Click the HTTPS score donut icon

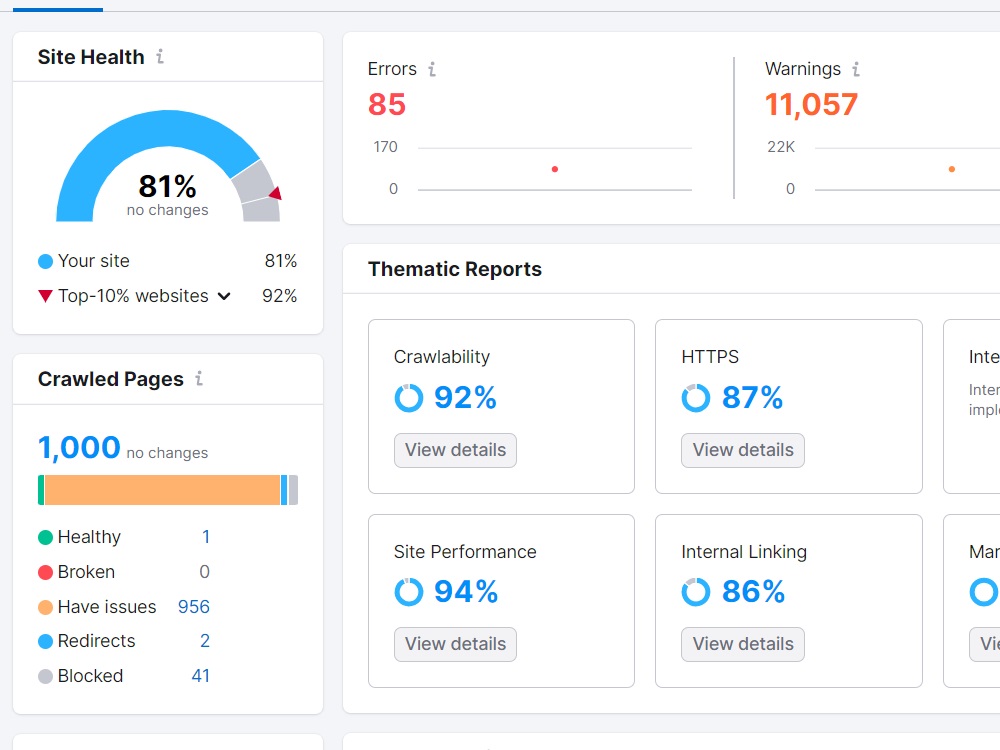(695, 397)
